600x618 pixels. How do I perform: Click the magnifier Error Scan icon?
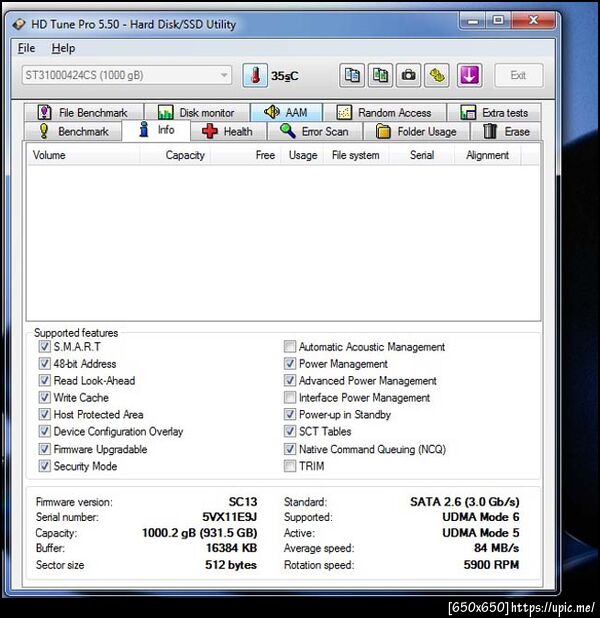(x=287, y=131)
